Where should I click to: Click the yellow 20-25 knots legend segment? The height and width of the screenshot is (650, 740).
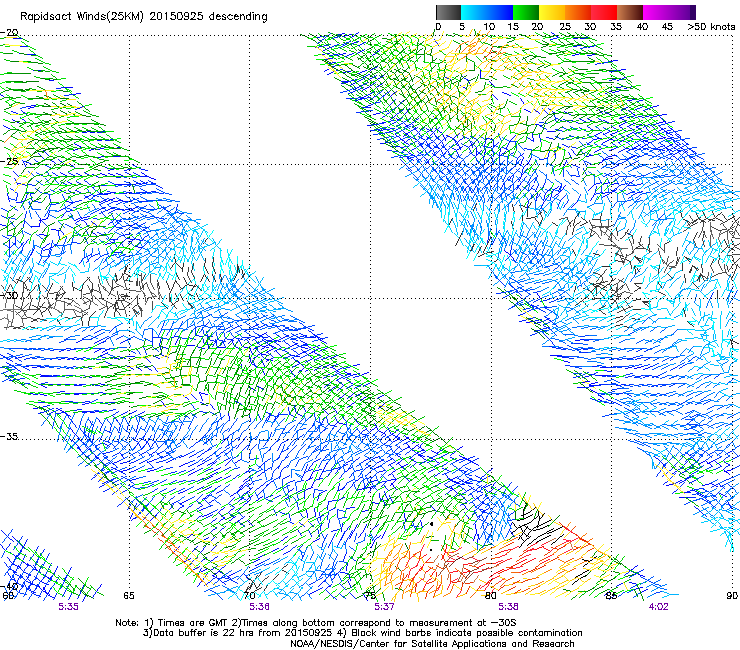[552, 12]
